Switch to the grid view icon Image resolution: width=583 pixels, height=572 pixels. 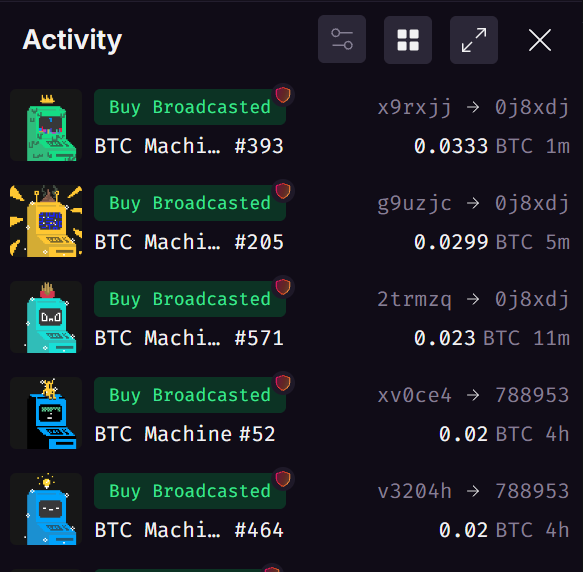point(408,40)
